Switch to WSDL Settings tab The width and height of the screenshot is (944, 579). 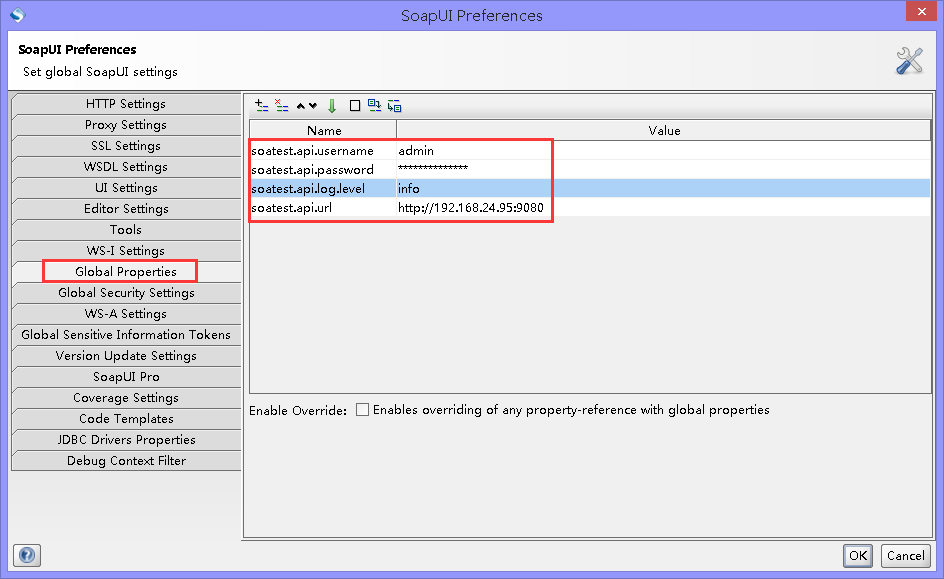126,167
